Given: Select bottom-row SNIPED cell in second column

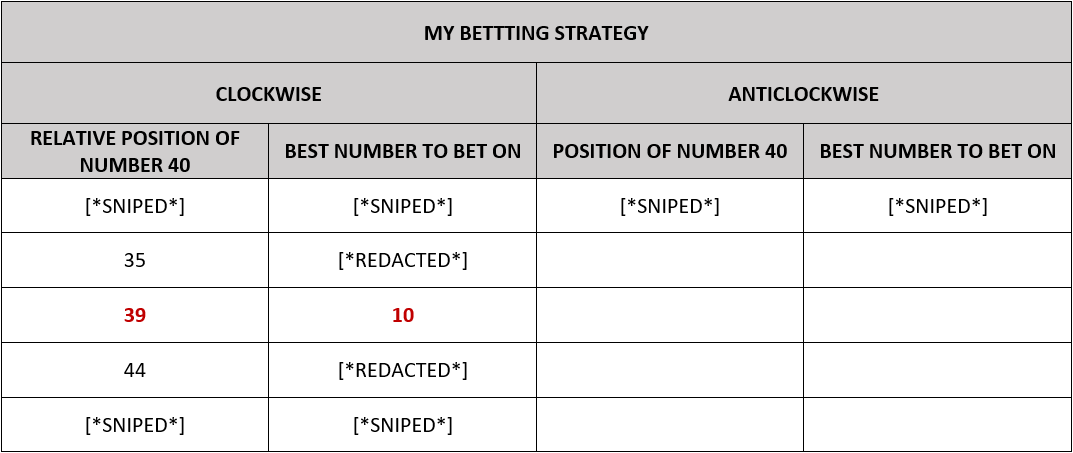Looking at the screenshot, I should tap(402, 425).
